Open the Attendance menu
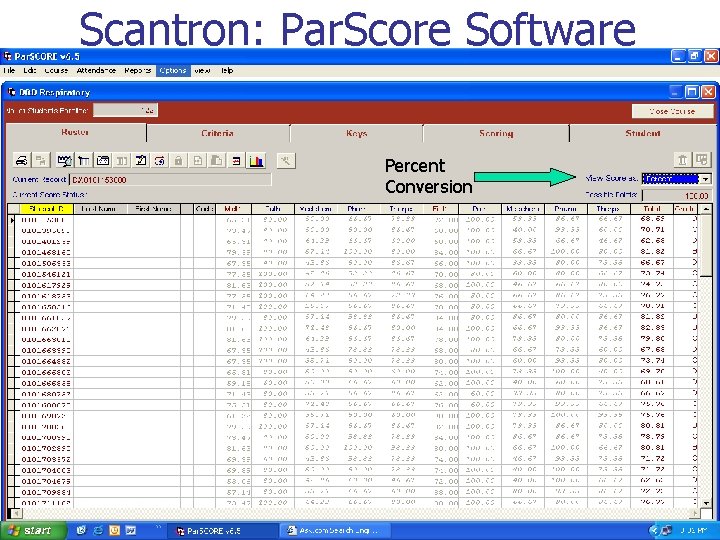 [96, 71]
